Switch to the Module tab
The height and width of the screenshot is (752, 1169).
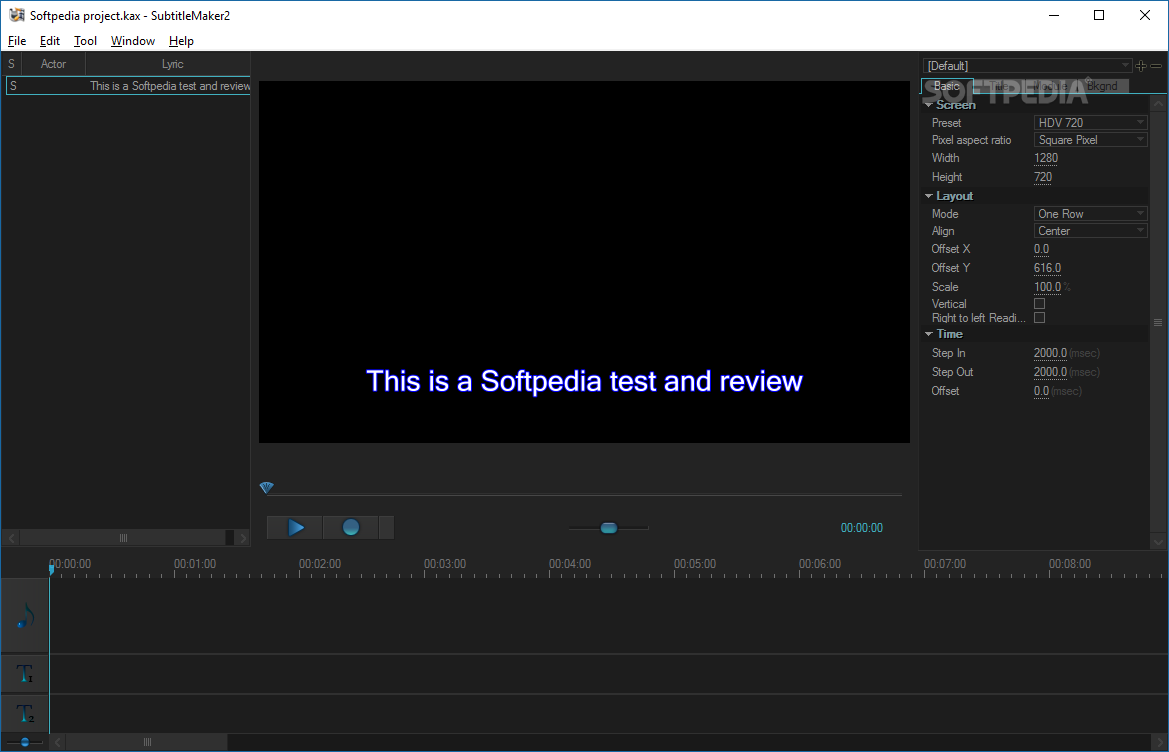1050,86
